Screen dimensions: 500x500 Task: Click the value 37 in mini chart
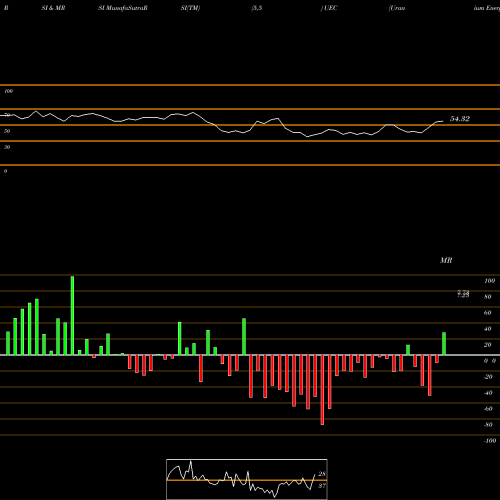[x=322, y=486]
